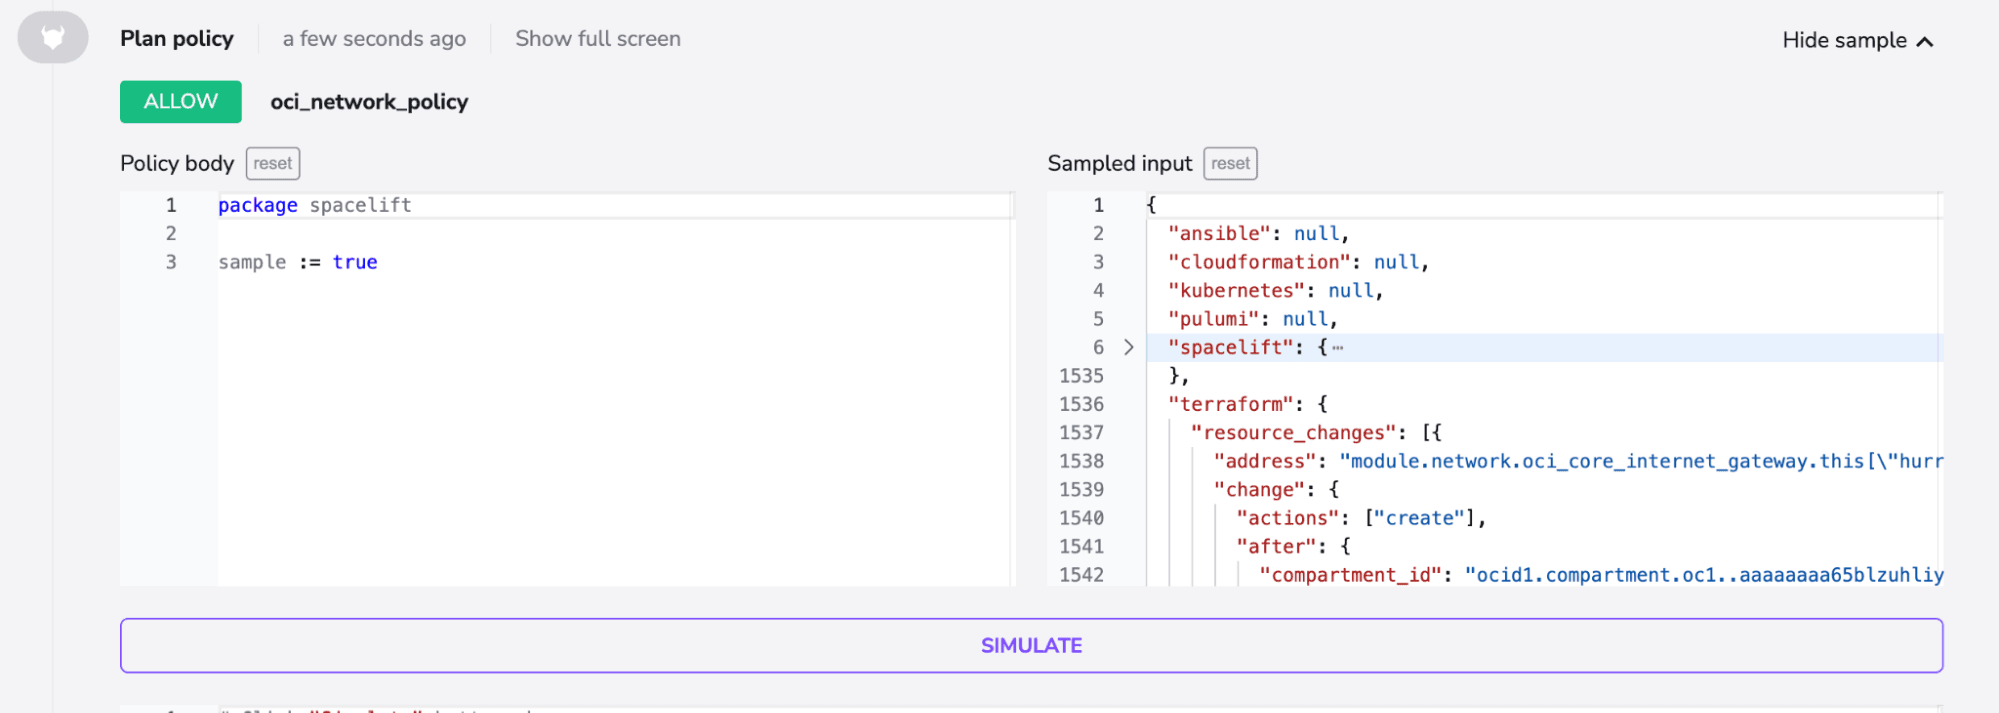Click the Policy body label
The width and height of the screenshot is (1999, 713).
(x=177, y=163)
